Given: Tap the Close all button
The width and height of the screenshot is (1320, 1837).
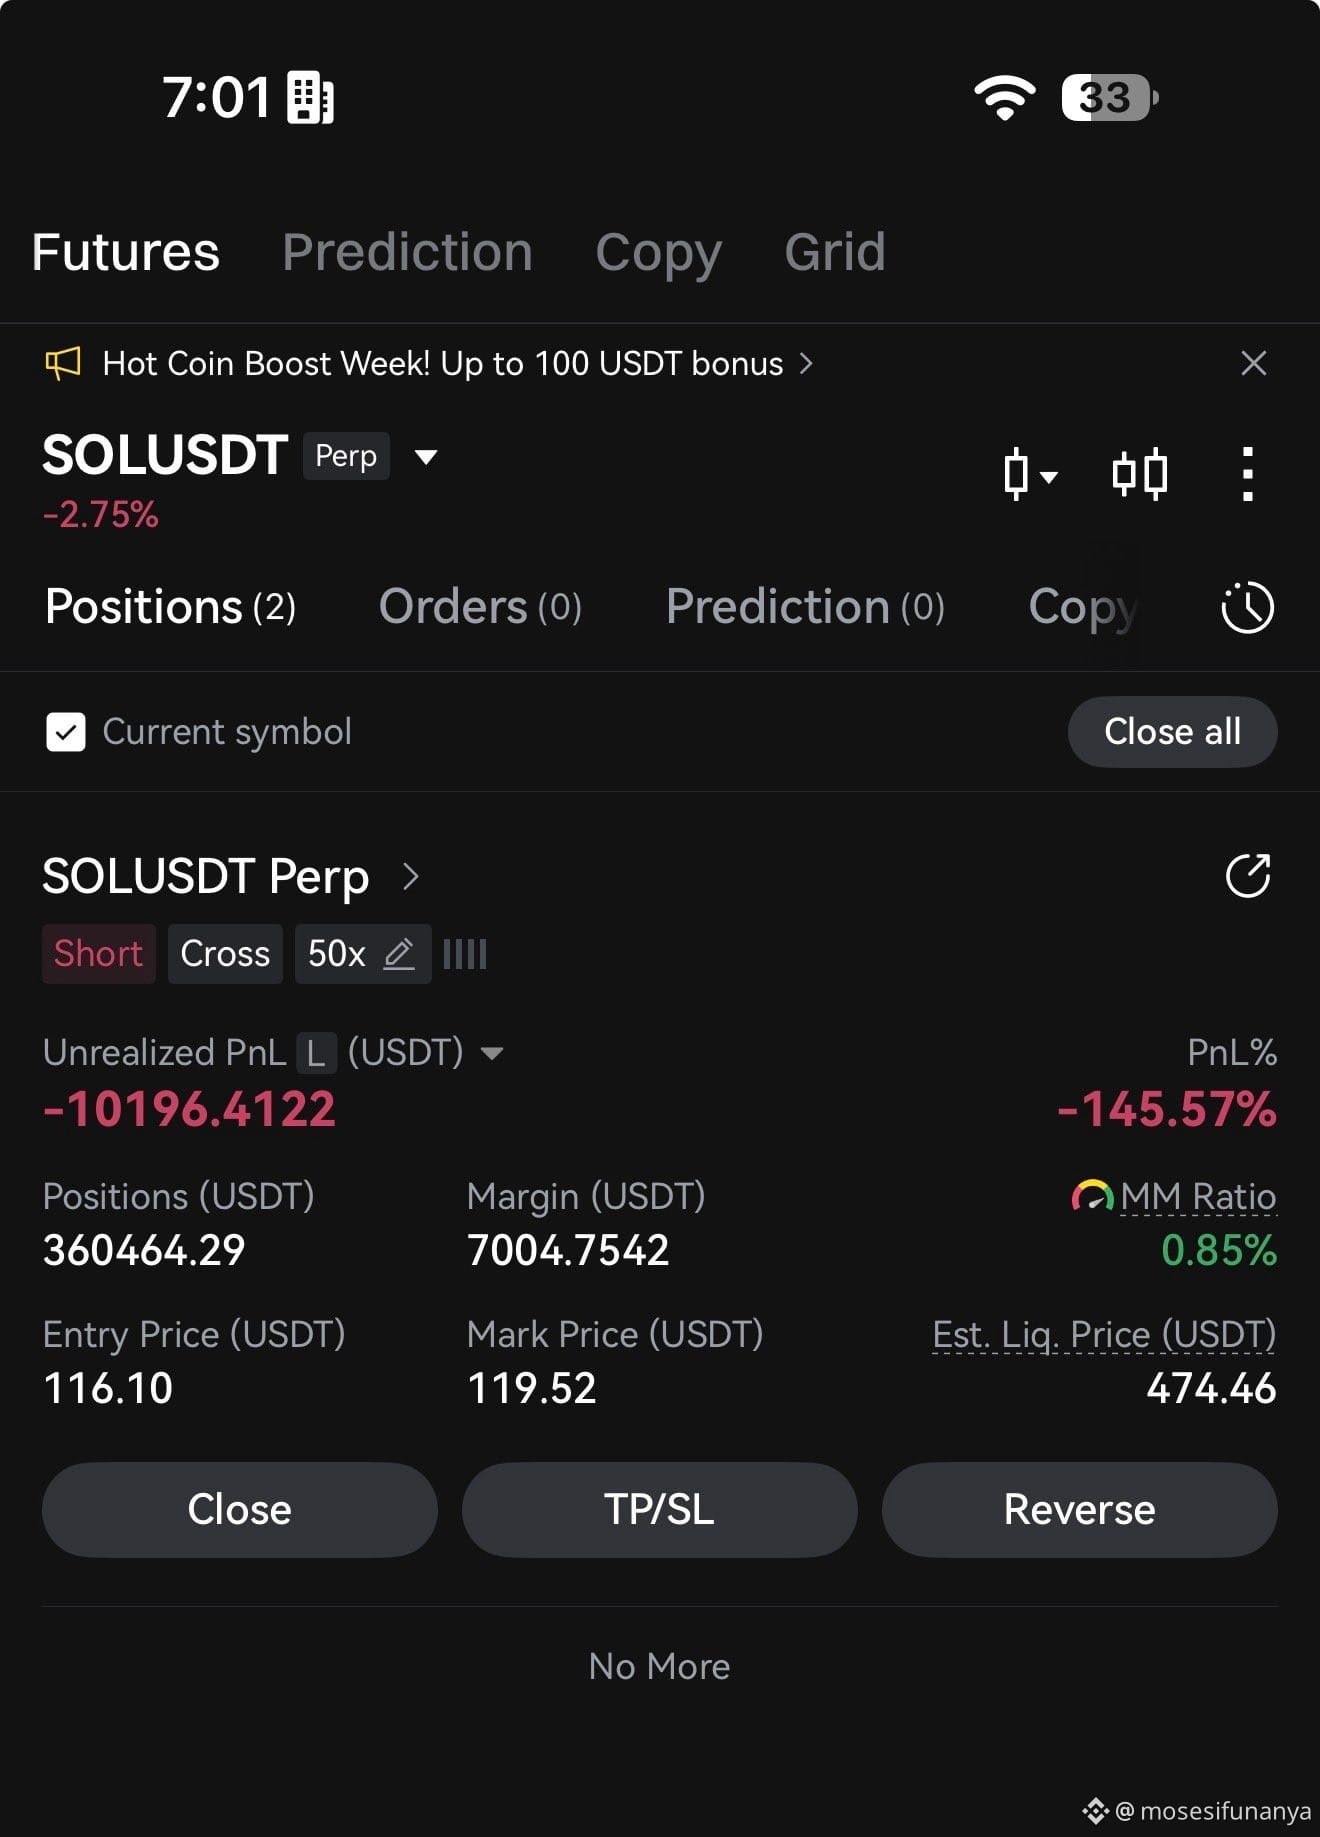Looking at the screenshot, I should [x=1172, y=732].
